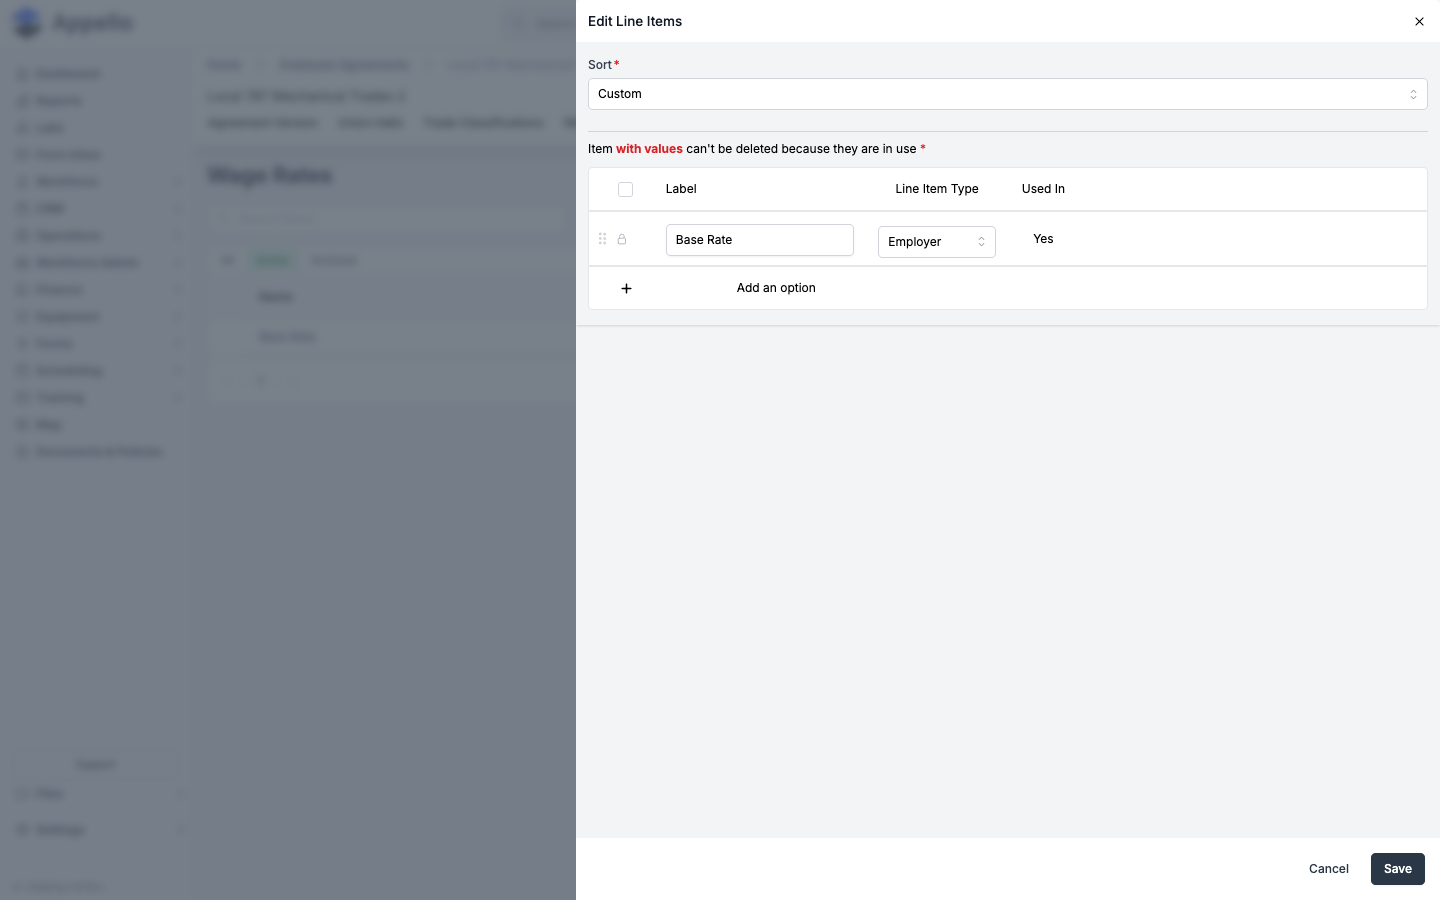Click the "Yes" value under Used In

tap(1043, 239)
